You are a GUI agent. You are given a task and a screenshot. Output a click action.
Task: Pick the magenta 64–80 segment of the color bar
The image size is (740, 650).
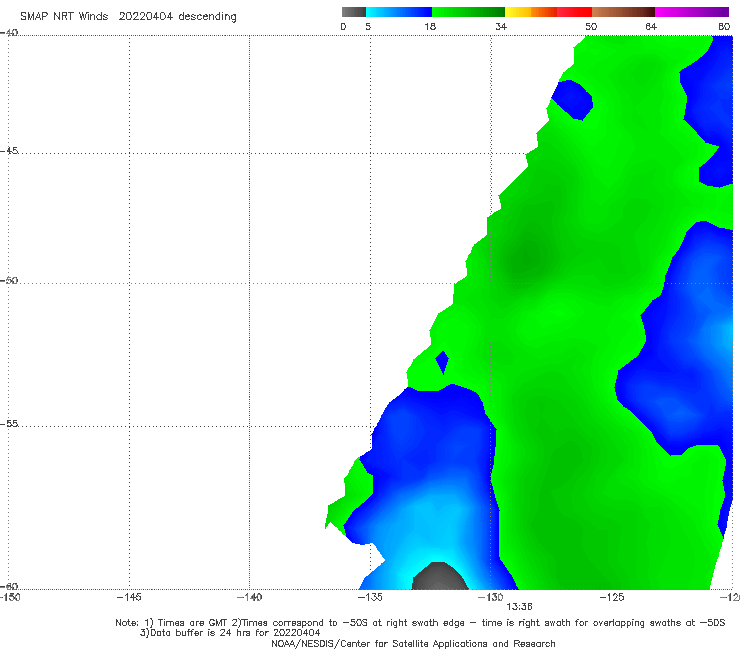(692, 12)
